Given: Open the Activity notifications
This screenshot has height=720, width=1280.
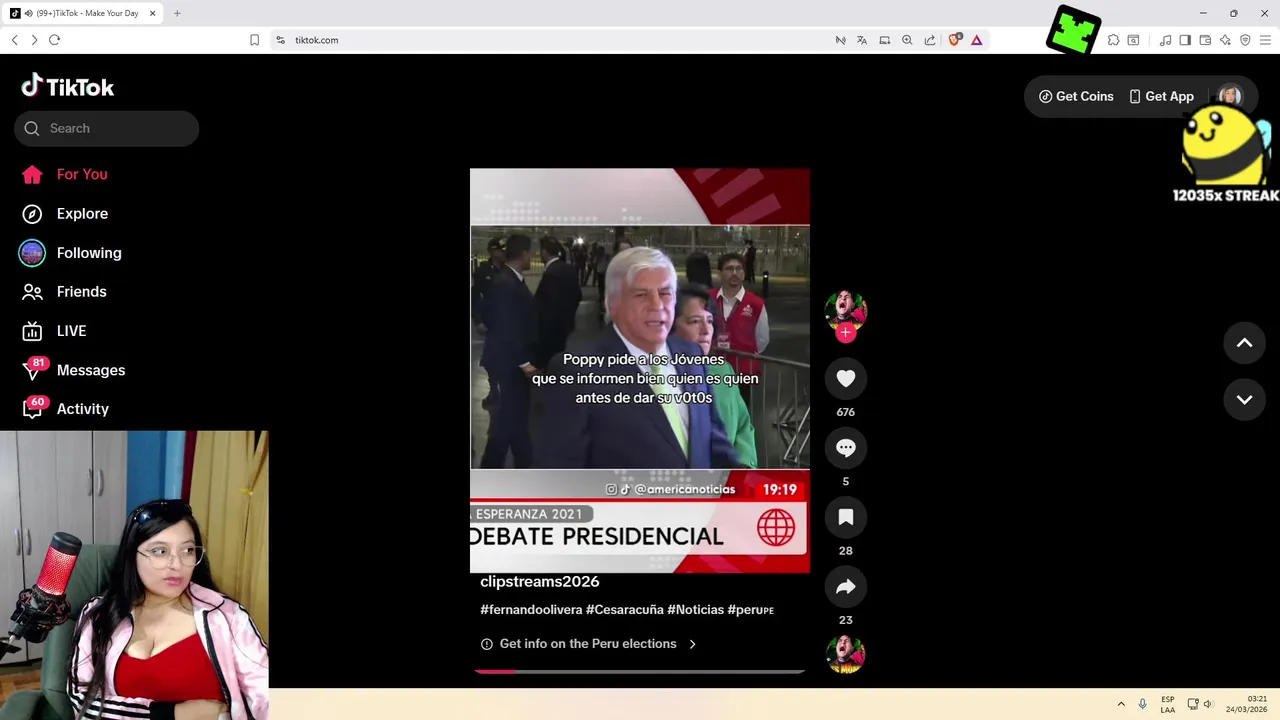Looking at the screenshot, I should click(66, 409).
